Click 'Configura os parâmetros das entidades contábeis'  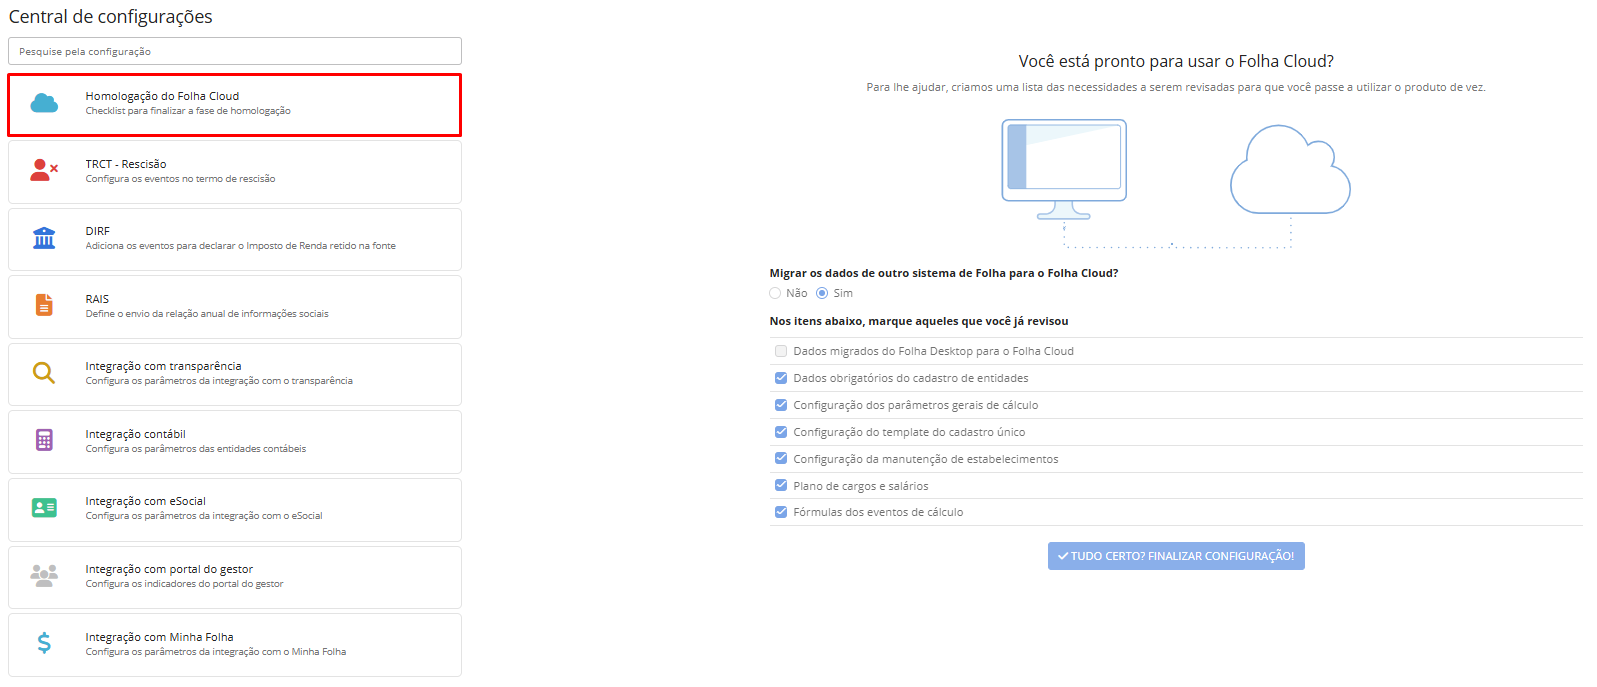coord(196,449)
